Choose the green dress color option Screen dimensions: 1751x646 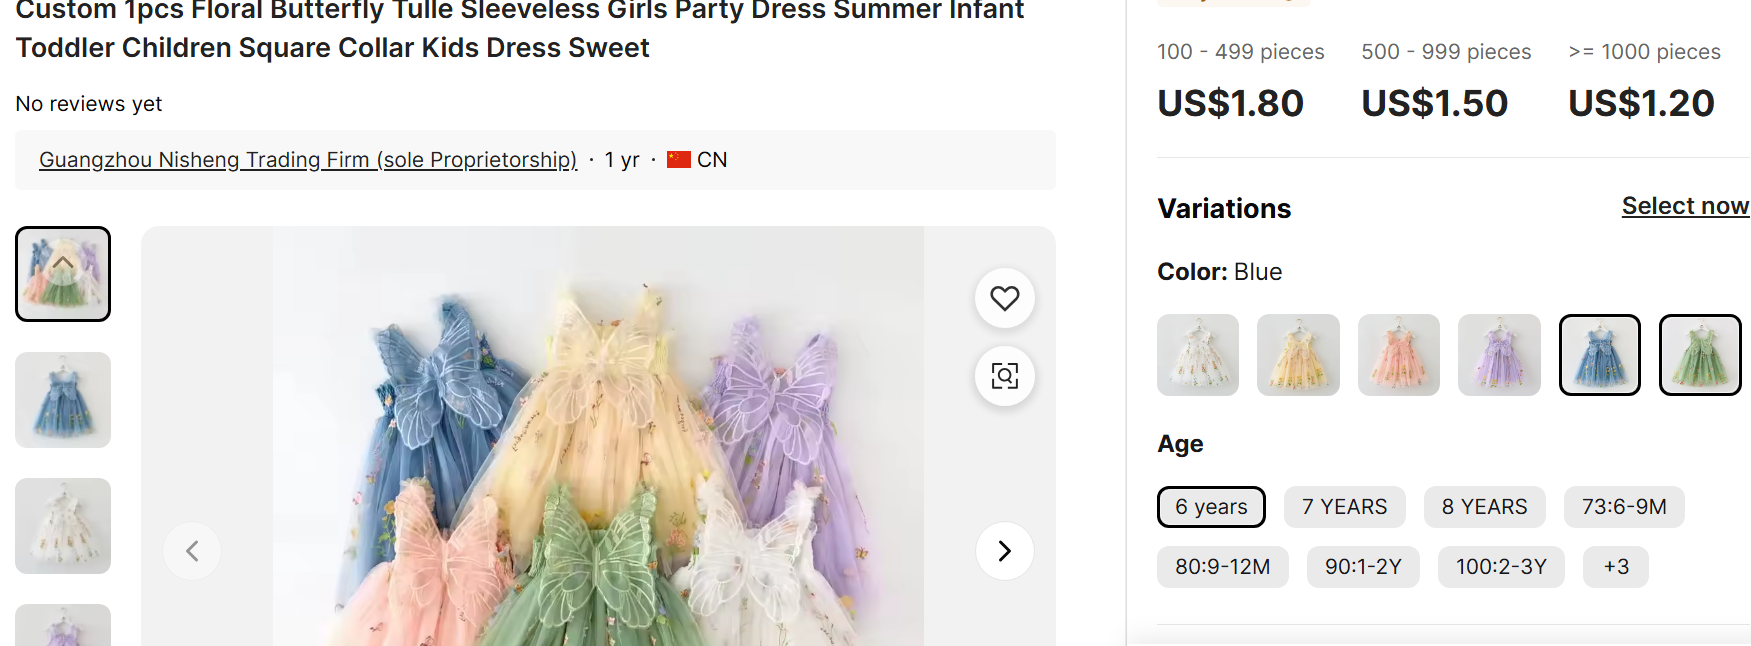click(x=1699, y=355)
